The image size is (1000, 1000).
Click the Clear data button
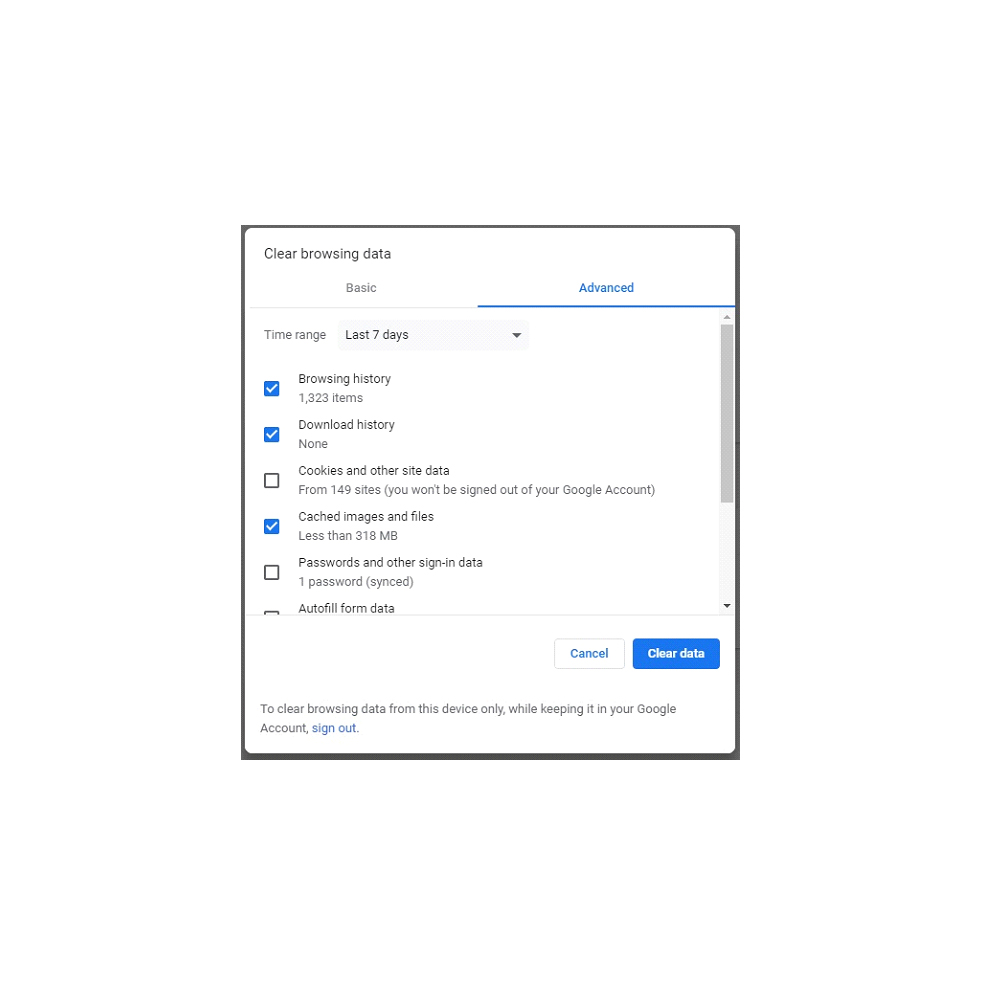coord(676,653)
